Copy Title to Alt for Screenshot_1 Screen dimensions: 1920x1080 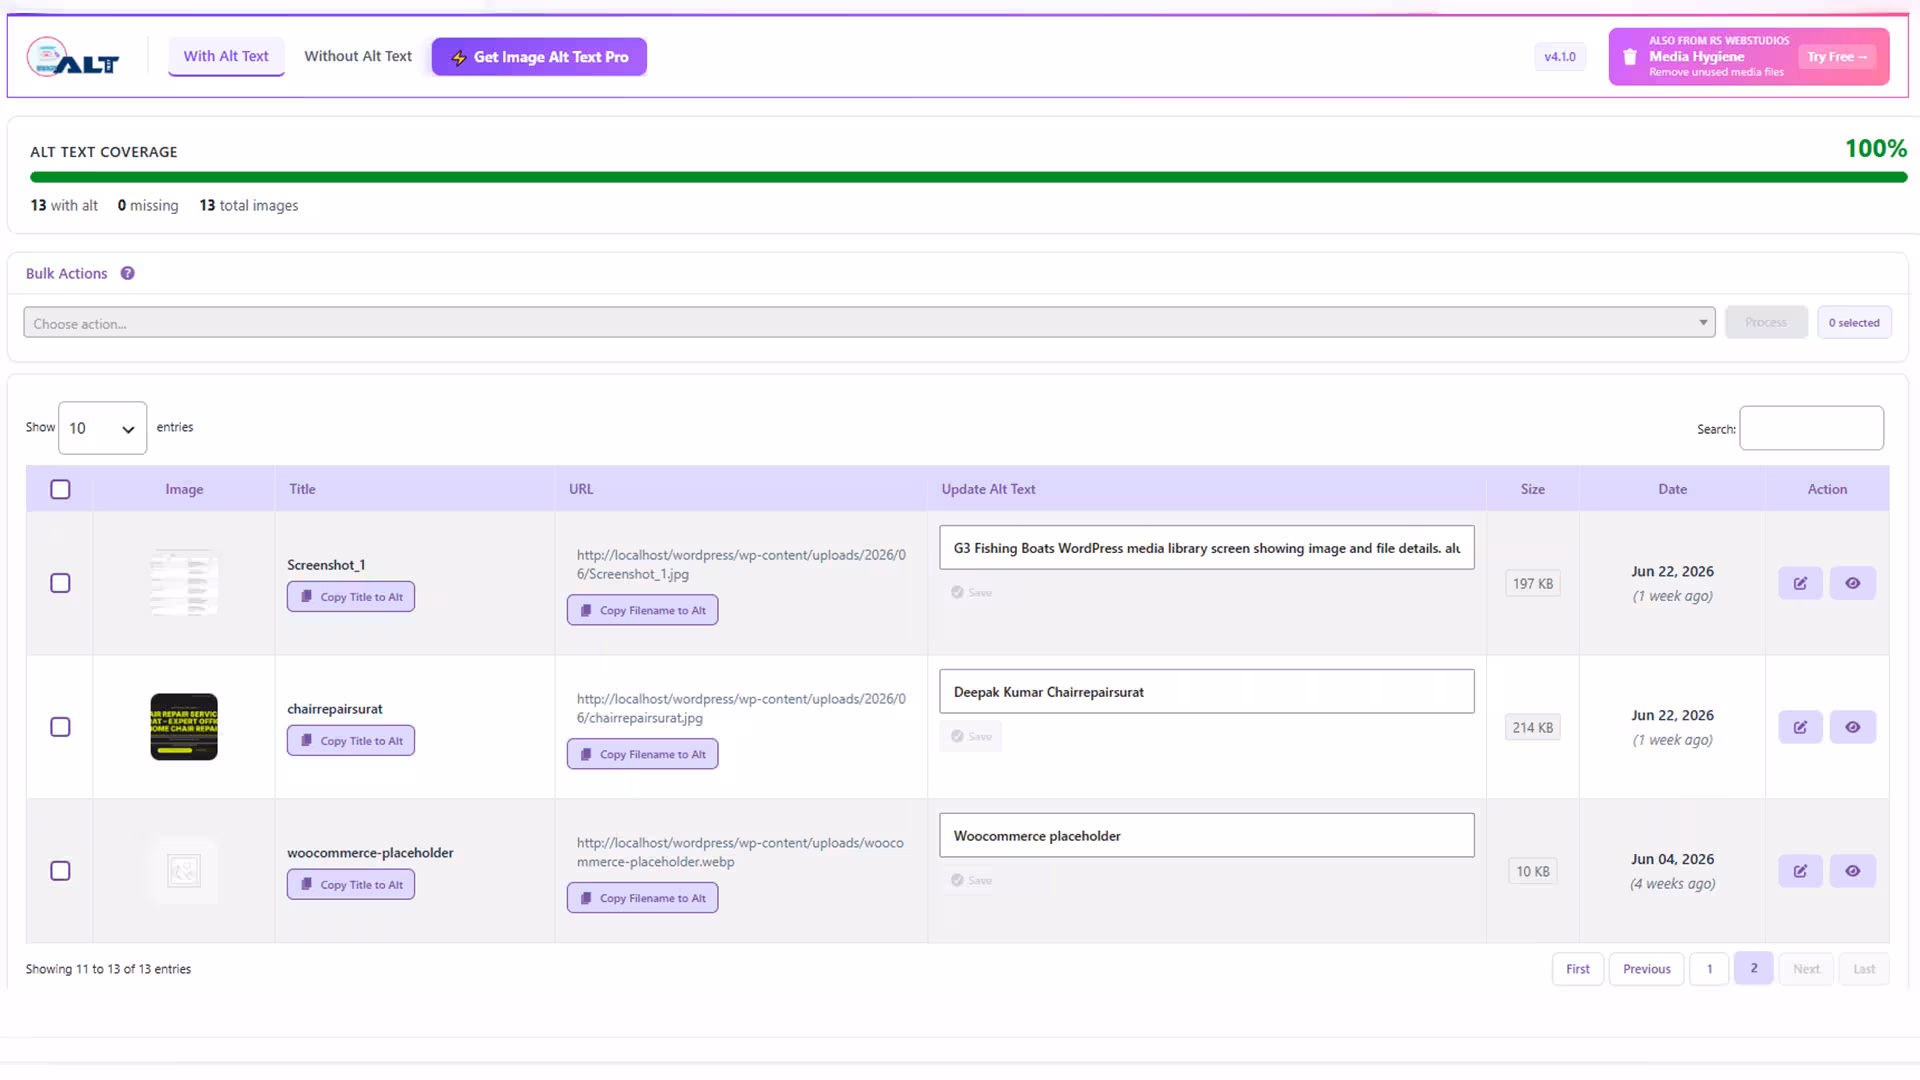point(351,597)
